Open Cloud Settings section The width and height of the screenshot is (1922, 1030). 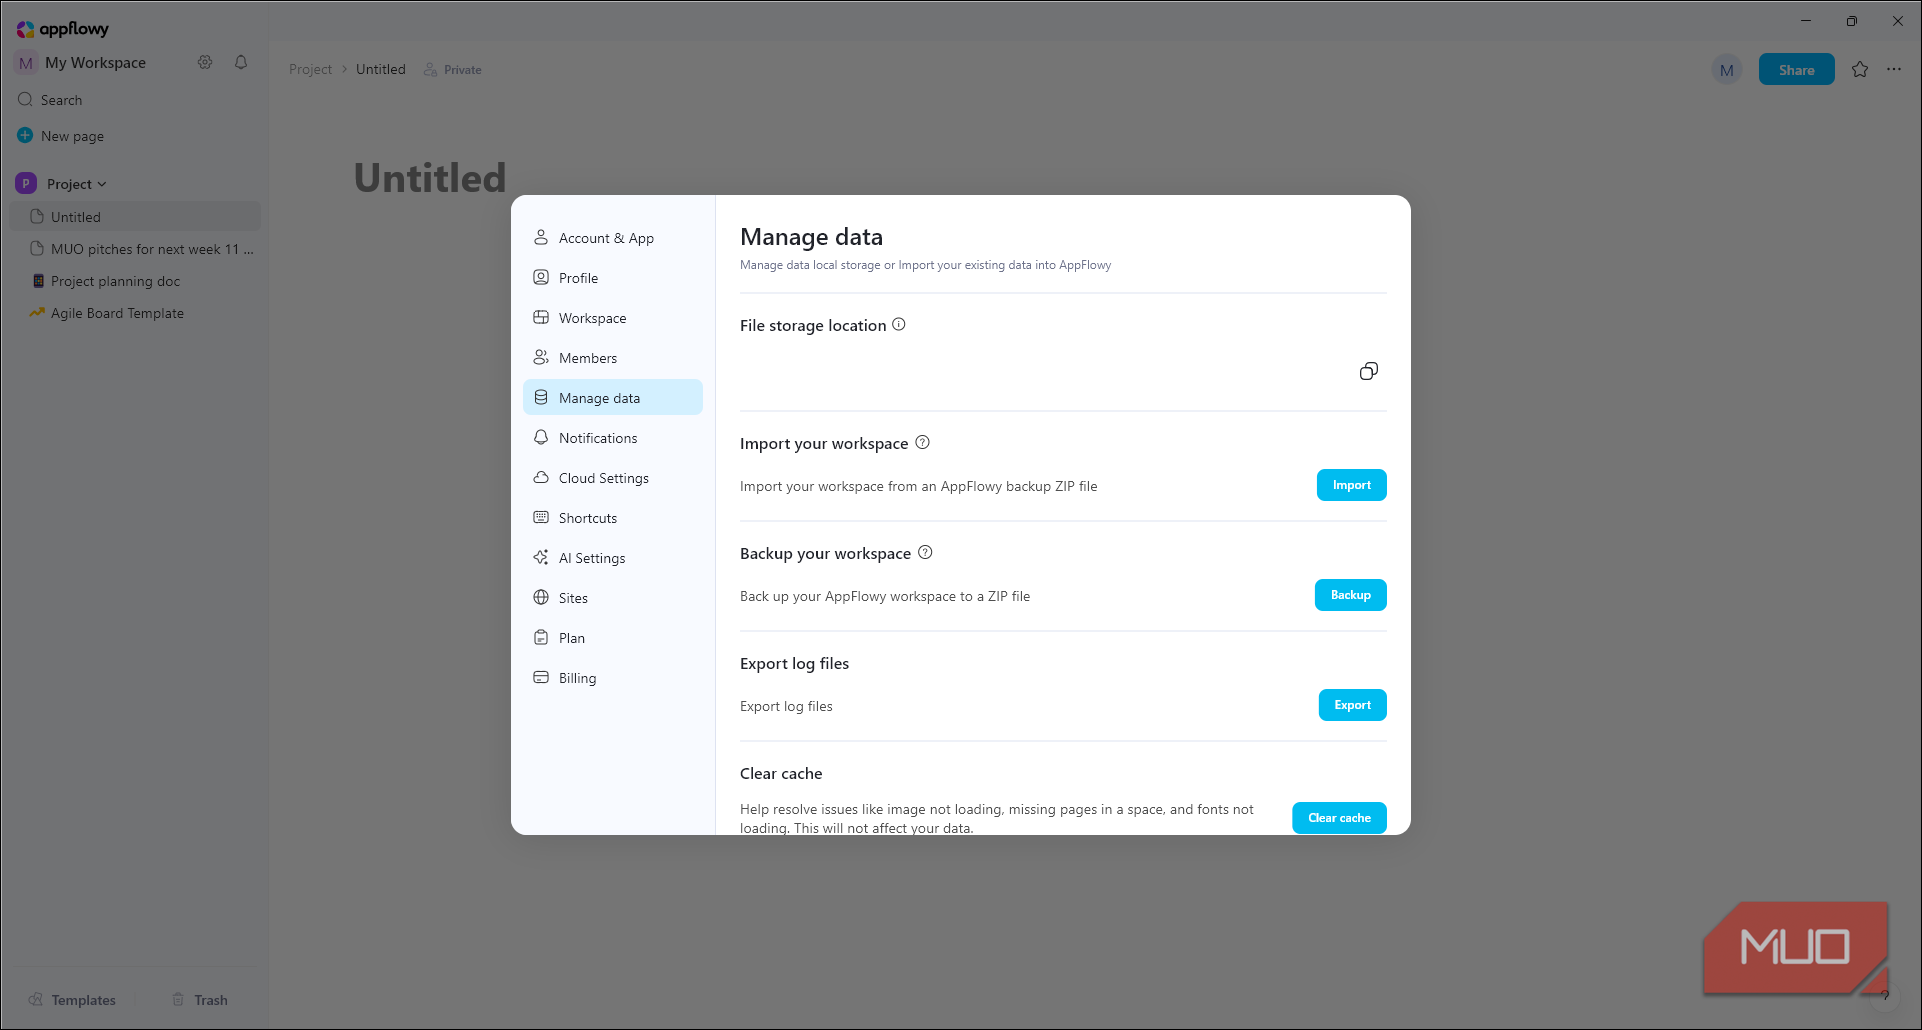[x=613, y=478]
